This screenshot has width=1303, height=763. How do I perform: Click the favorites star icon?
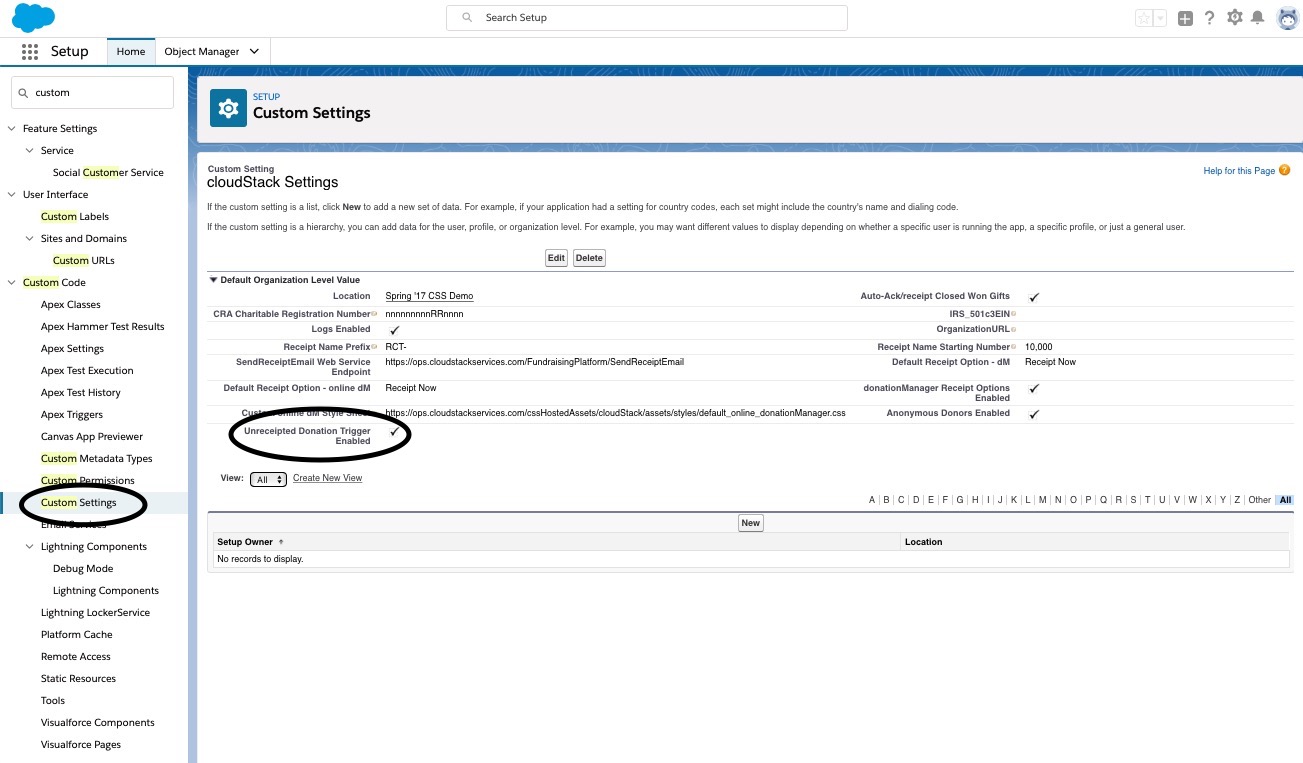click(1144, 18)
